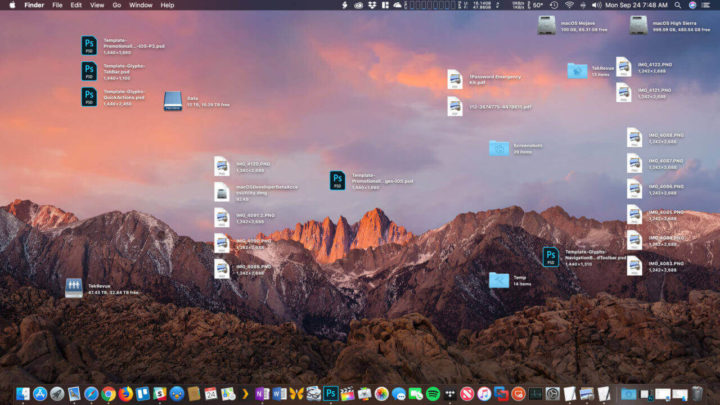Select the IMG_4122.PNG file
The width and height of the screenshot is (720, 405).
coord(624,67)
